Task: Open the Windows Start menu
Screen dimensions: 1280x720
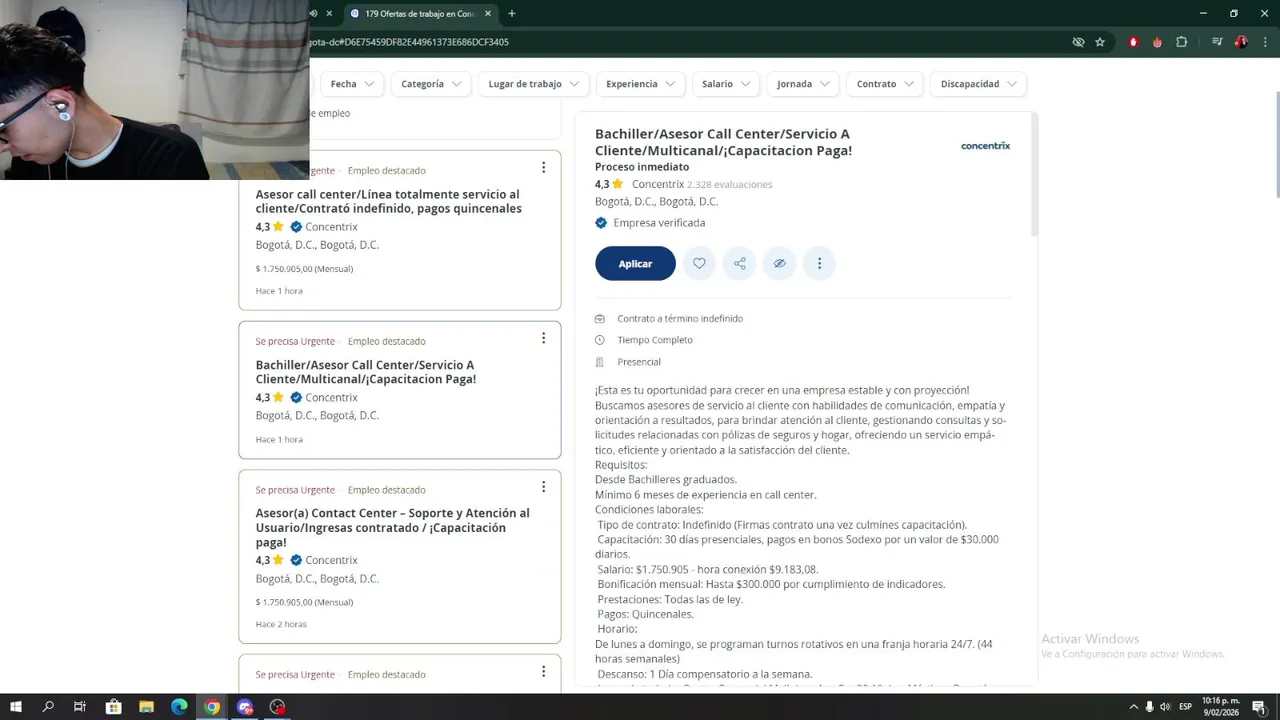Action: [x=16, y=707]
